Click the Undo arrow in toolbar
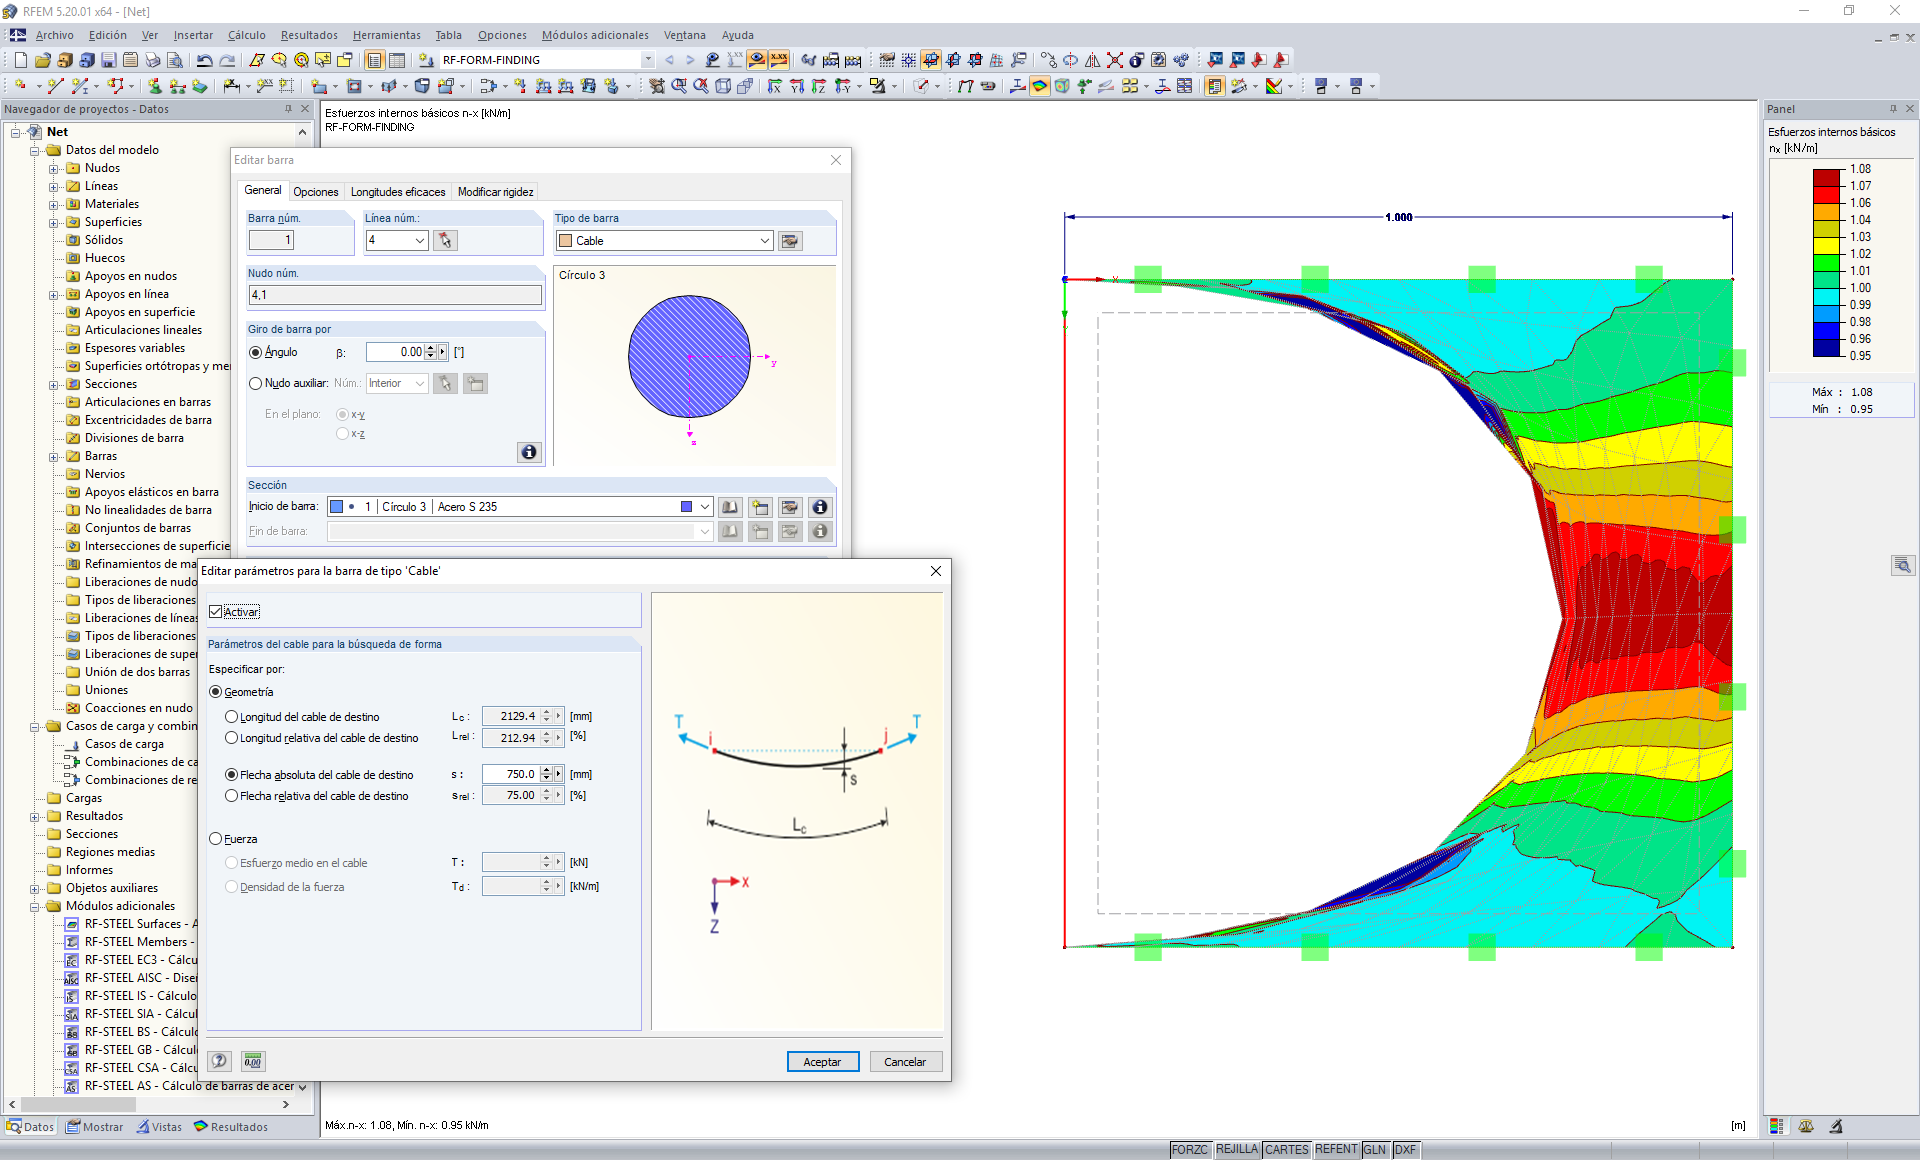 (x=205, y=60)
